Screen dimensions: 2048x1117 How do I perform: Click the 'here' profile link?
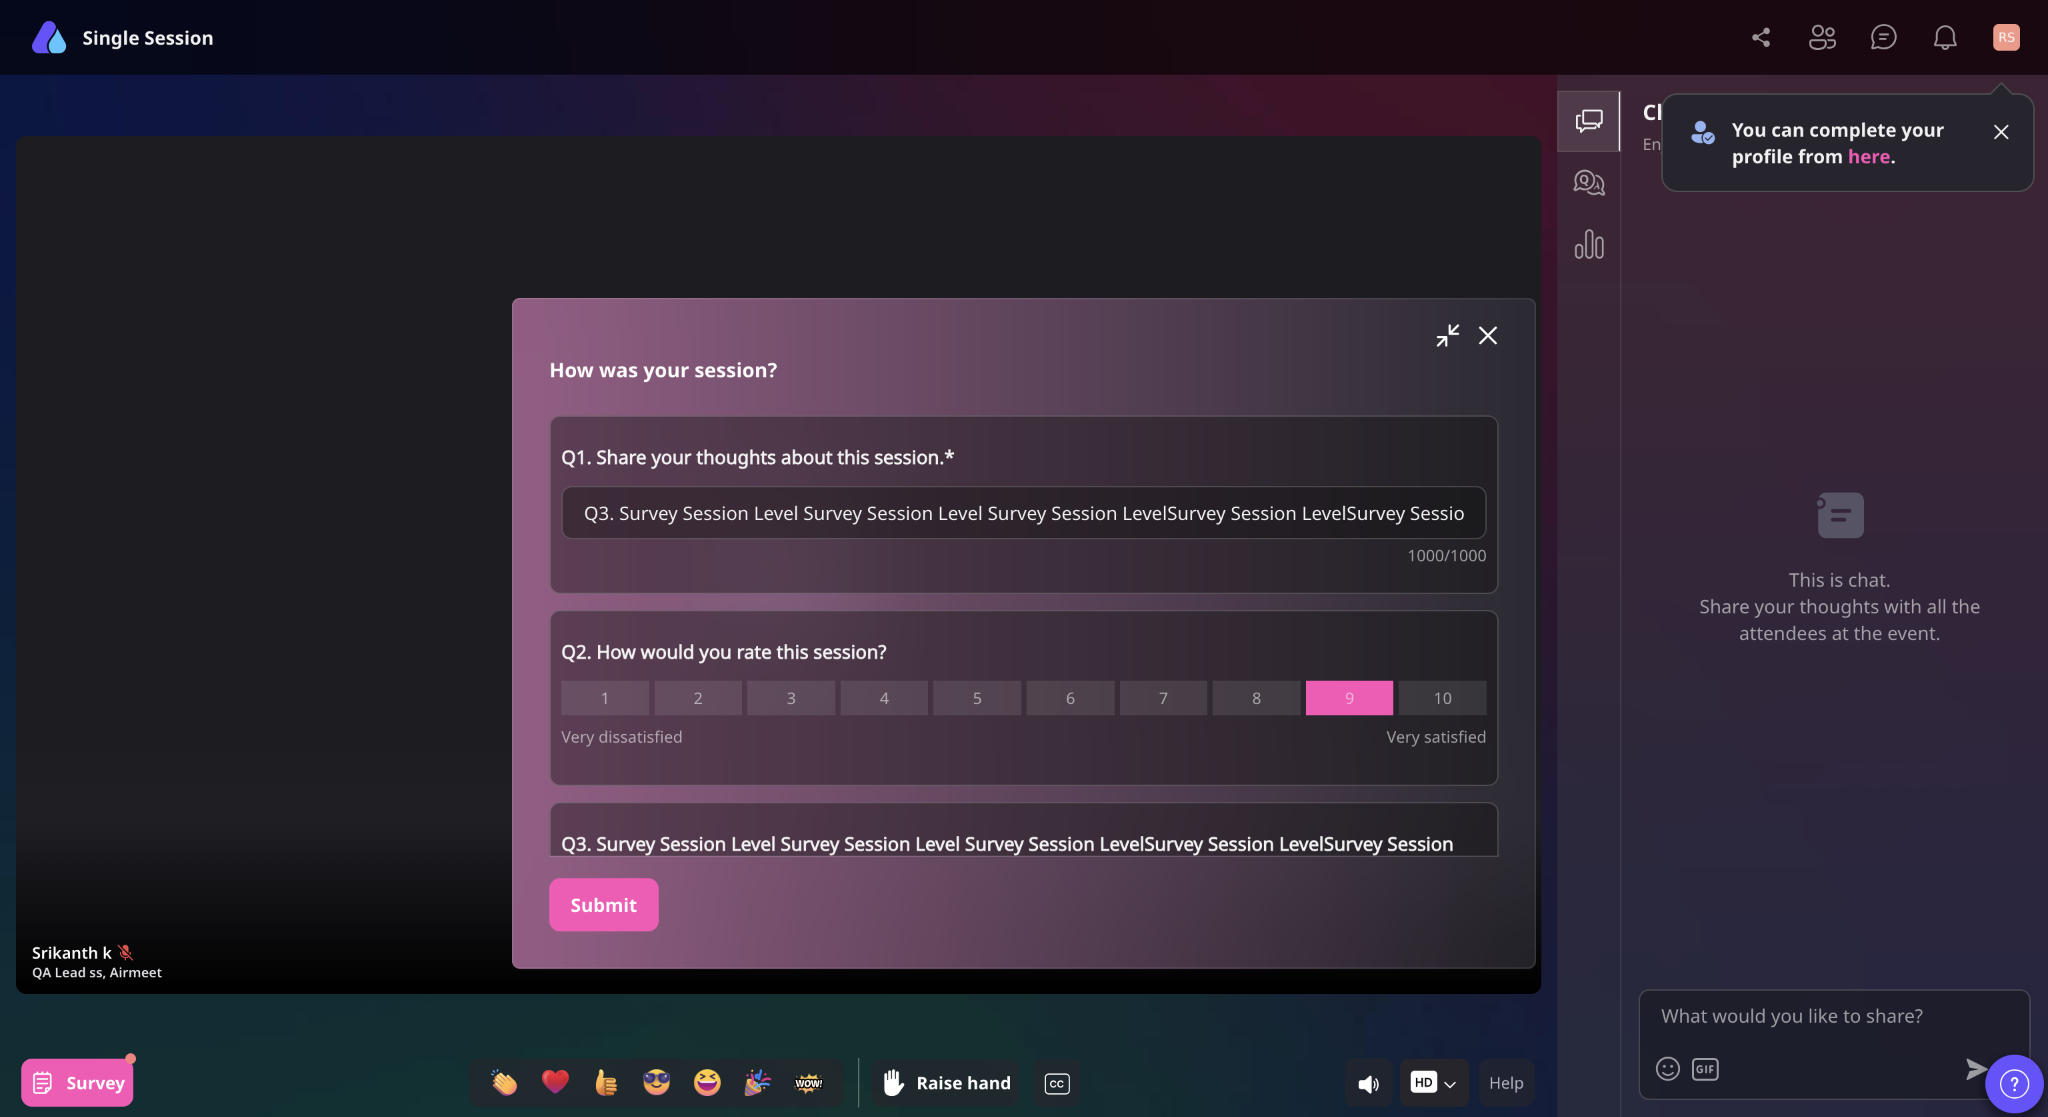pyautogui.click(x=1868, y=157)
